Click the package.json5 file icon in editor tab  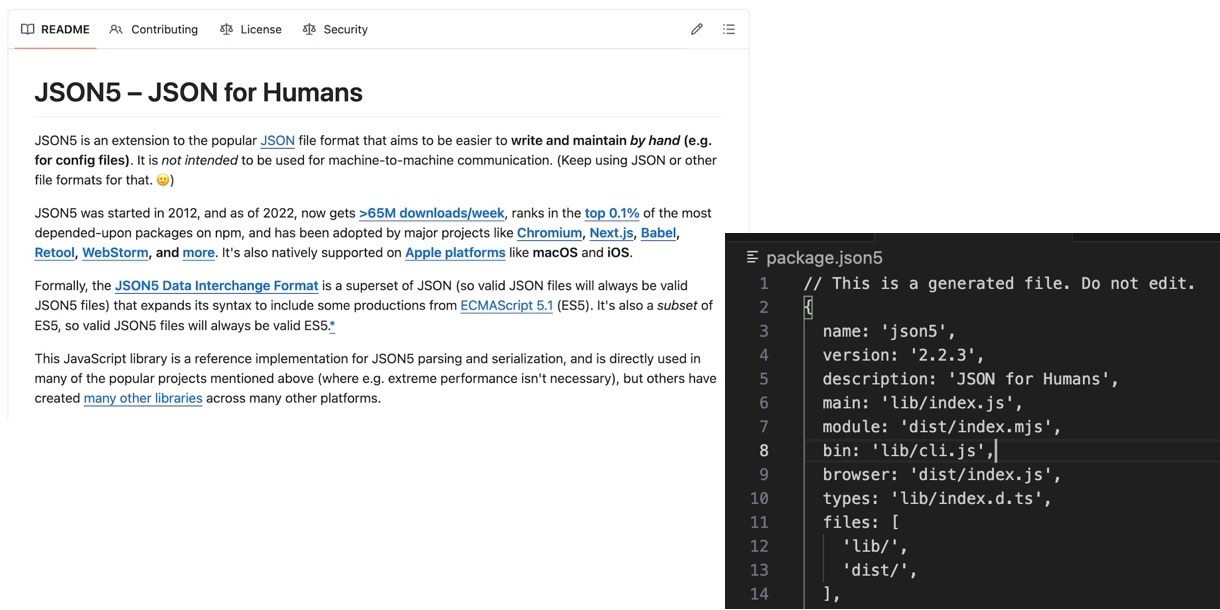pos(753,258)
